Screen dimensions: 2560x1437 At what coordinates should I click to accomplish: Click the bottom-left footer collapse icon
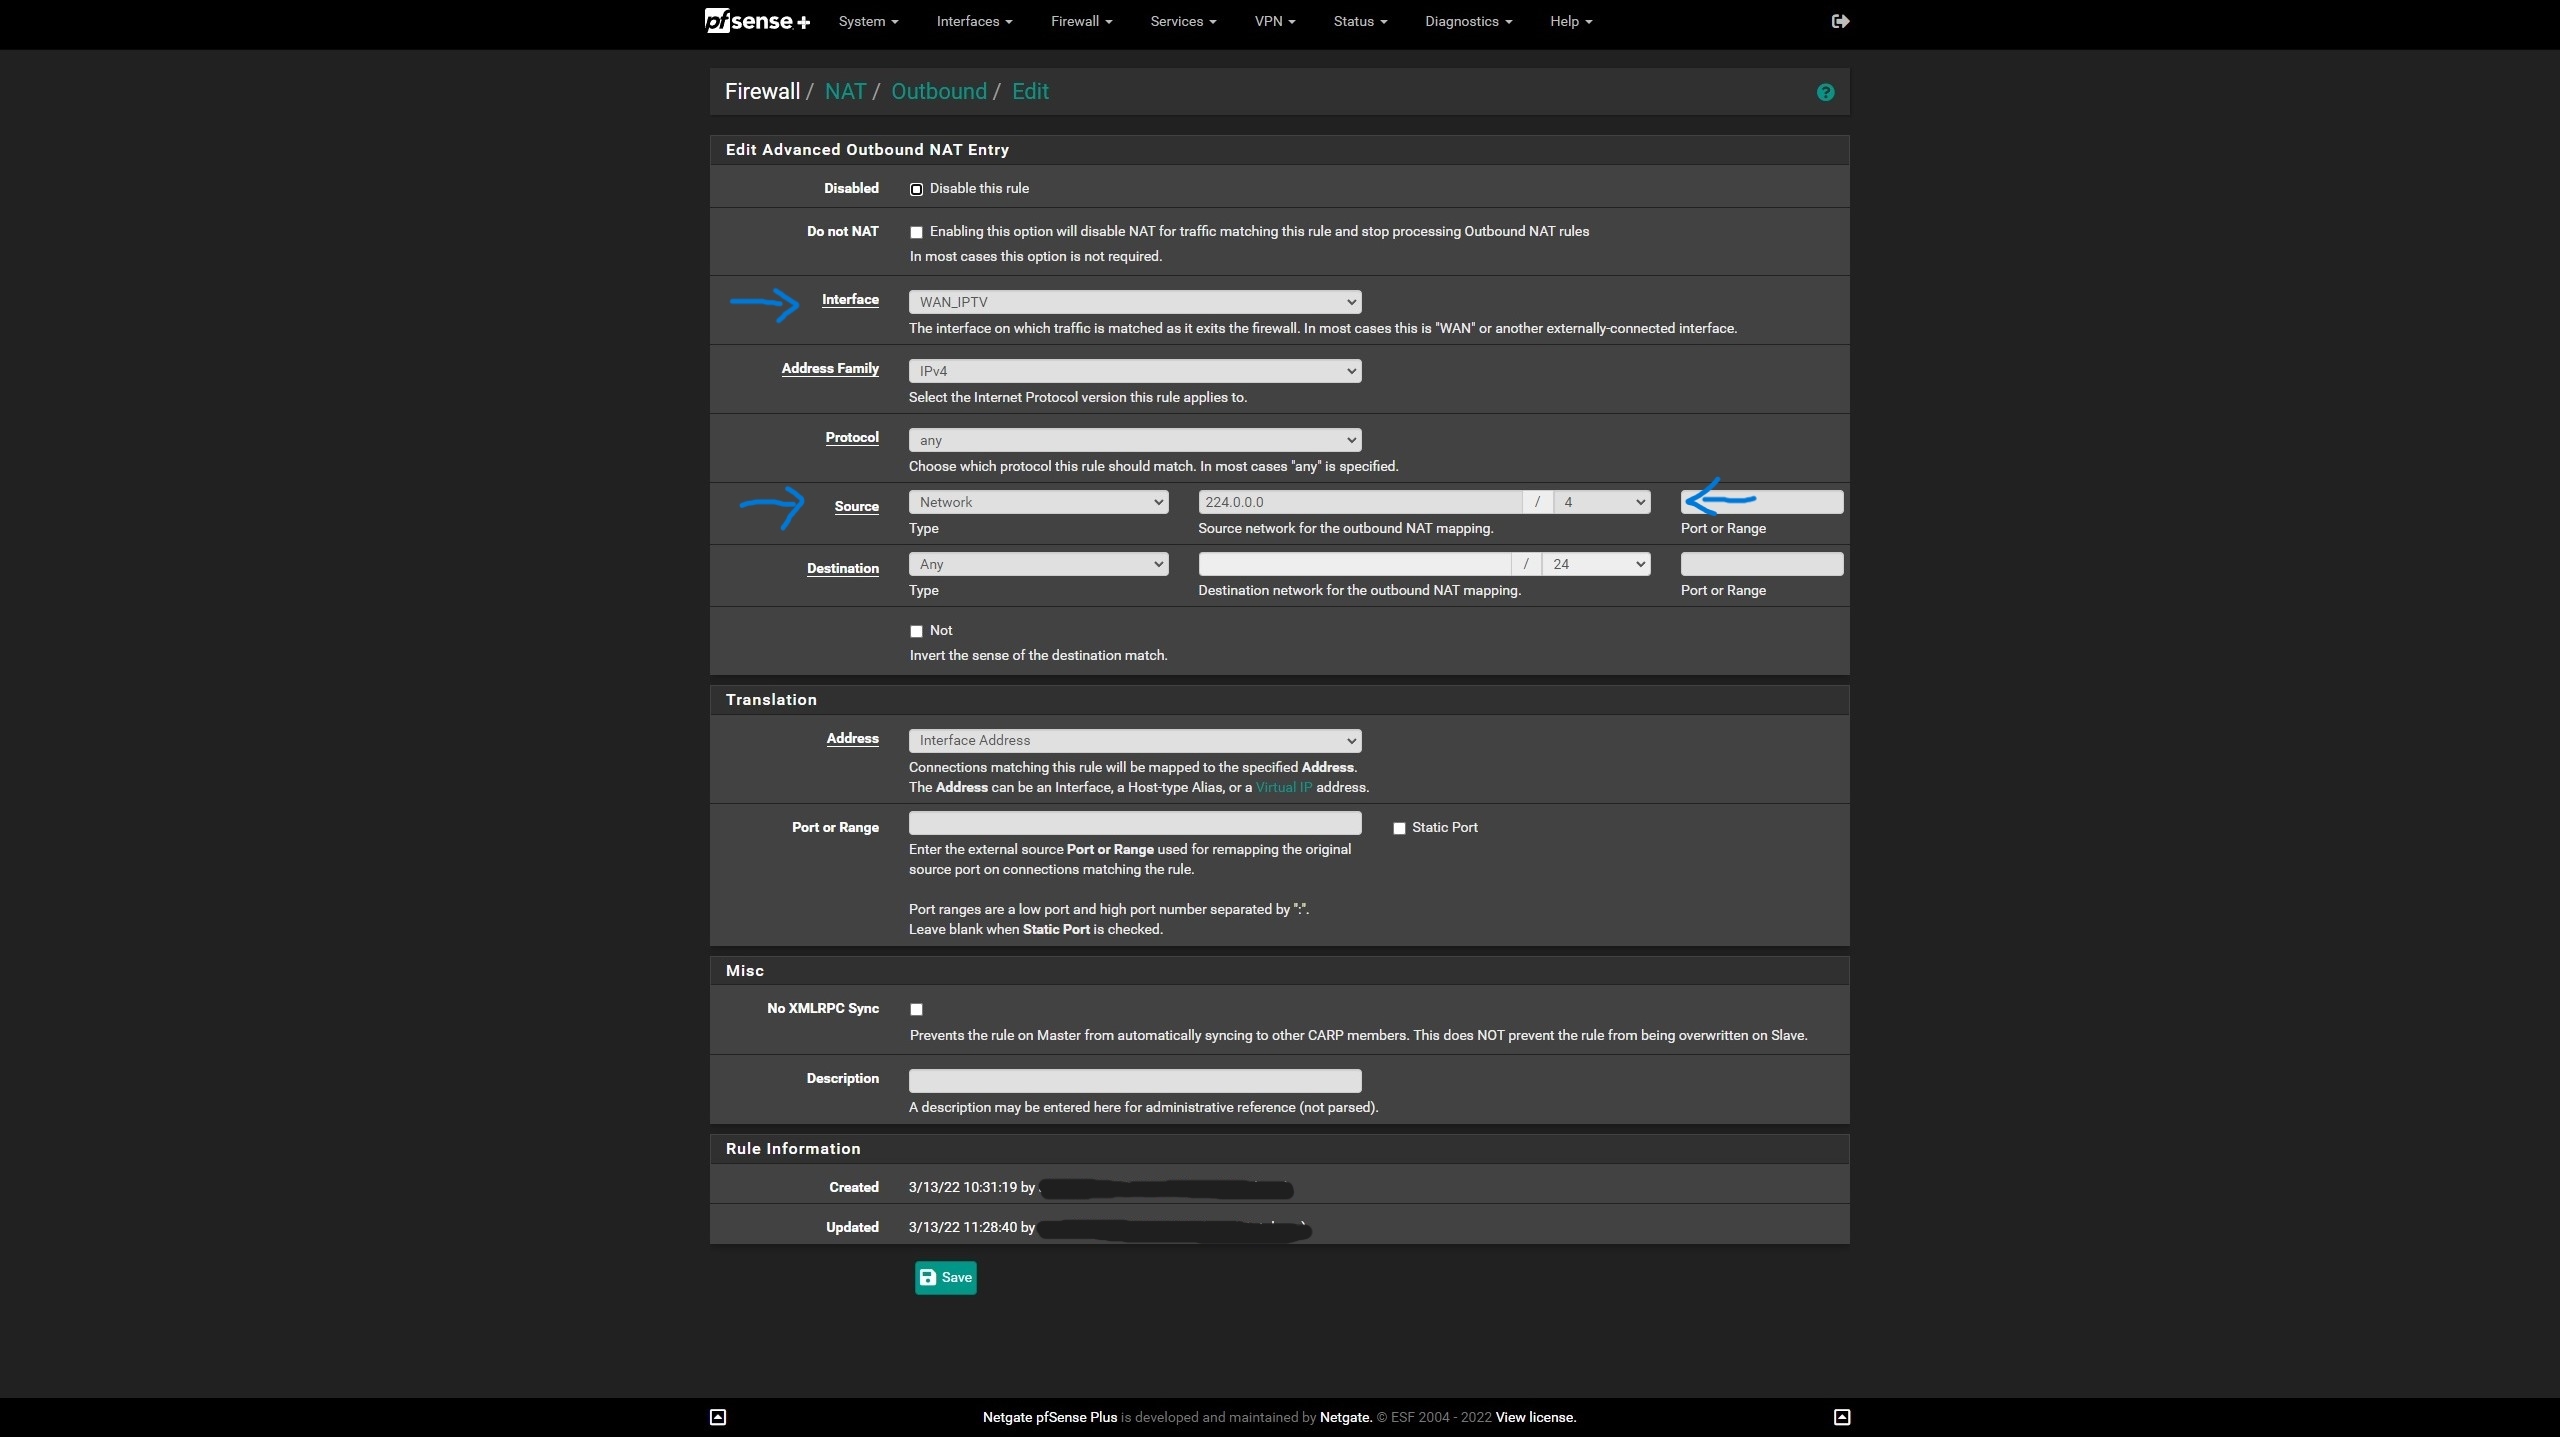(717, 1416)
